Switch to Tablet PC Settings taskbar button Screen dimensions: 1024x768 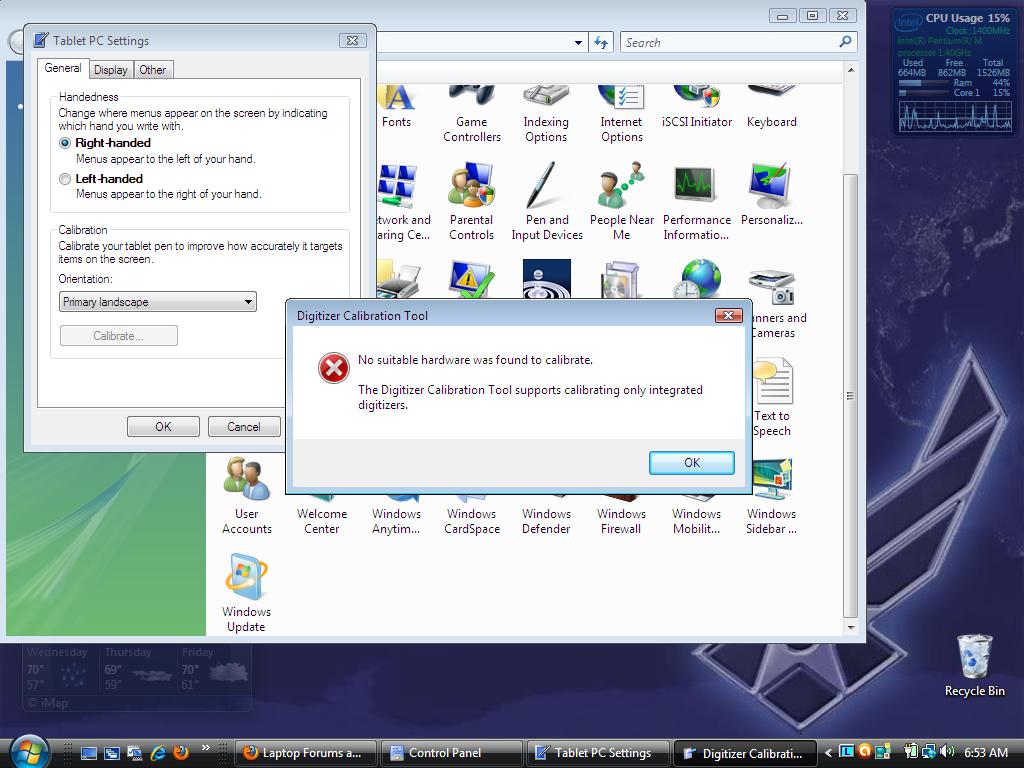(598, 753)
